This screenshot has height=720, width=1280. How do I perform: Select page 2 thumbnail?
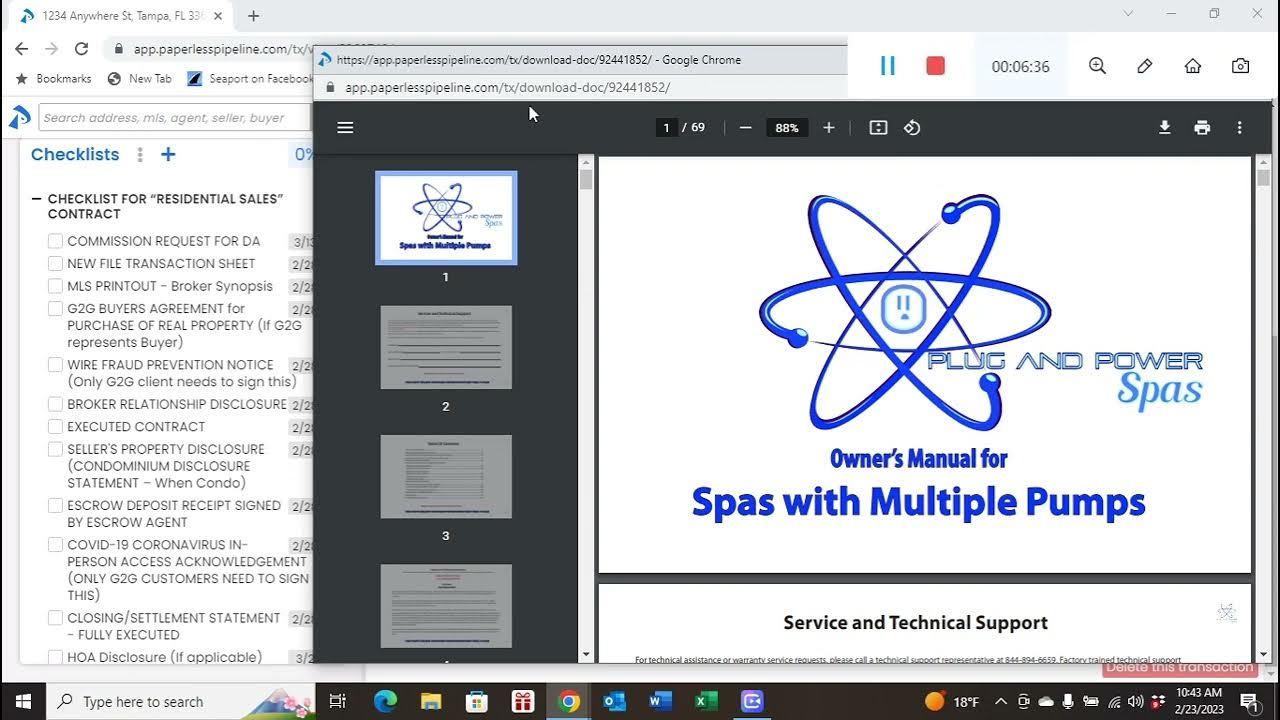pyautogui.click(x=446, y=347)
